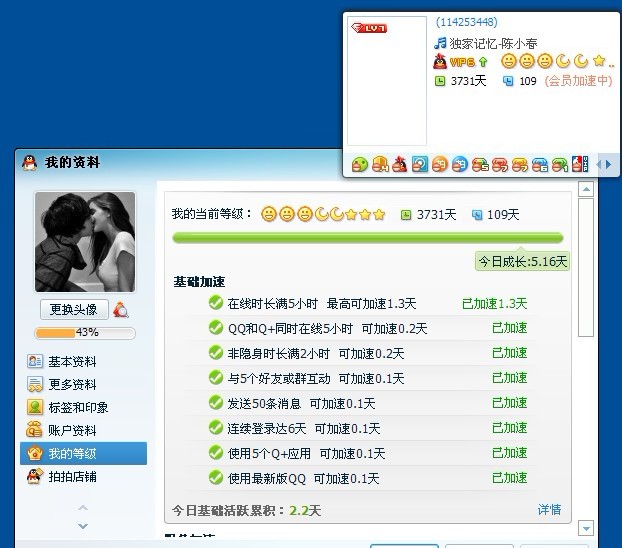Click the 会员加速中 link in the profile card
The image size is (622, 548).
[579, 81]
